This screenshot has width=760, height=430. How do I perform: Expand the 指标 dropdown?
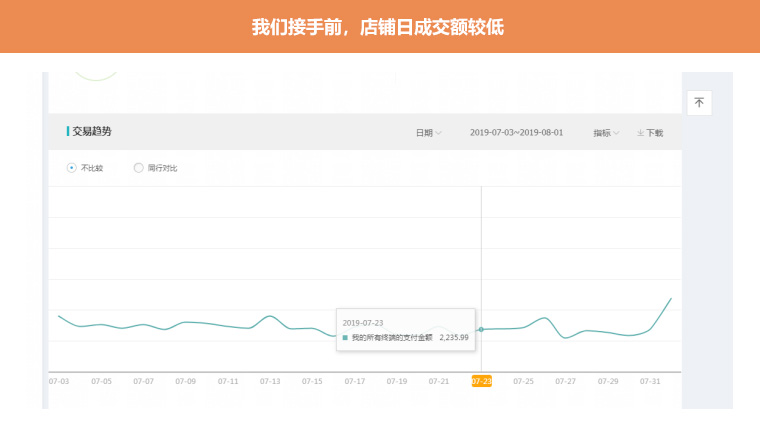click(x=606, y=132)
